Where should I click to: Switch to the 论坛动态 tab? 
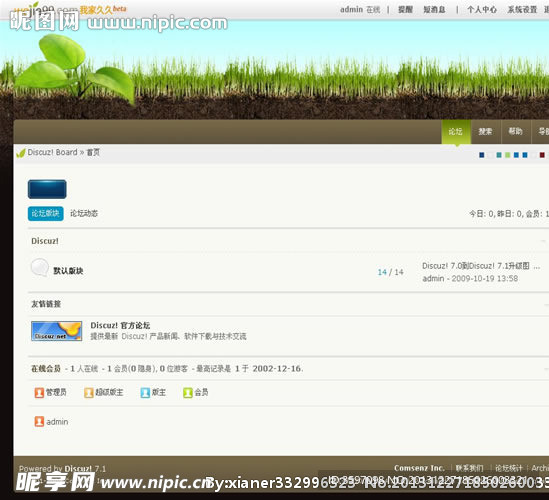click(x=84, y=213)
